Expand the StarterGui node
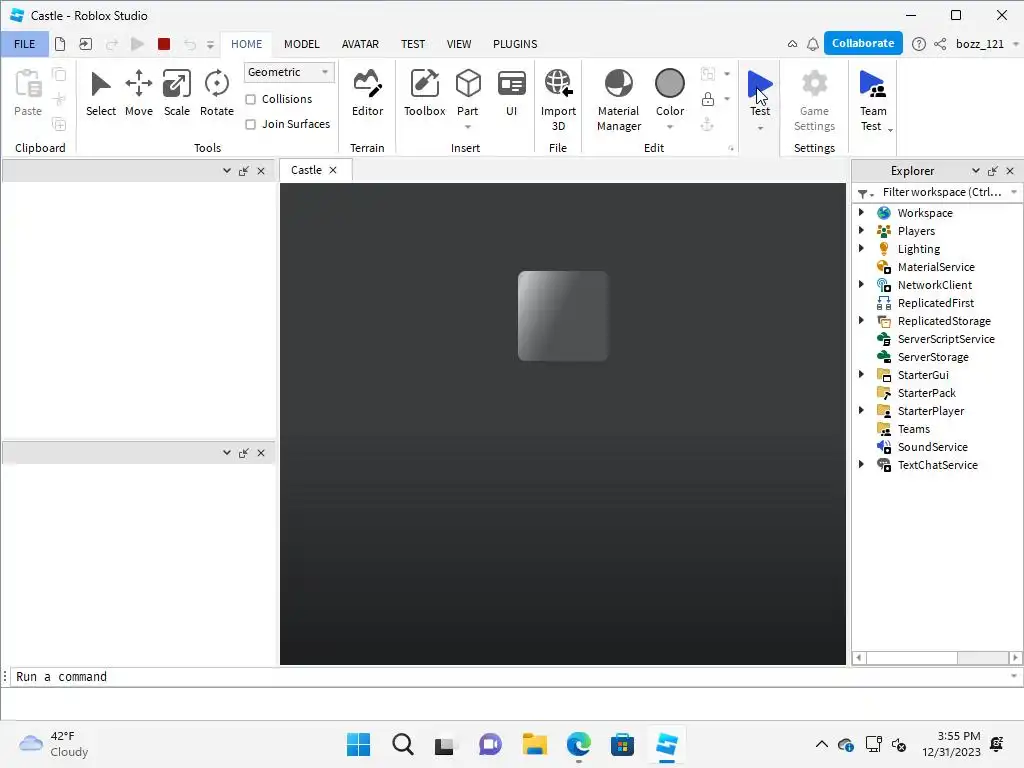This screenshot has height=768, width=1024. (x=861, y=374)
